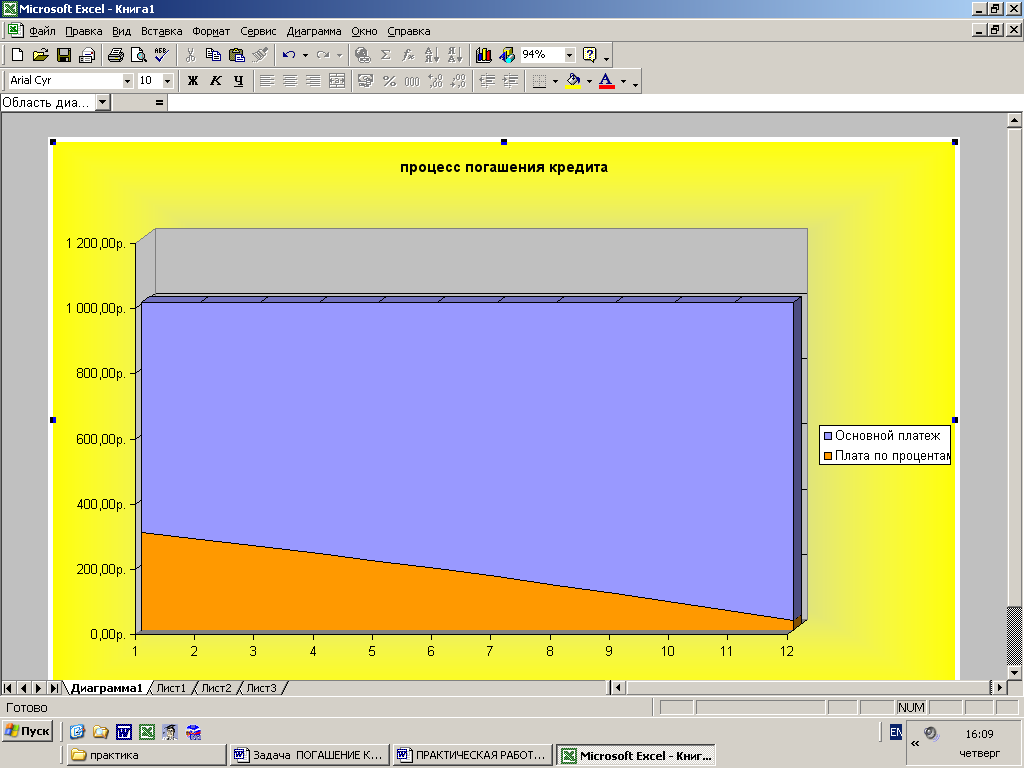Apply red Font Color letter A
This screenshot has height=768, width=1024.
click(607, 81)
